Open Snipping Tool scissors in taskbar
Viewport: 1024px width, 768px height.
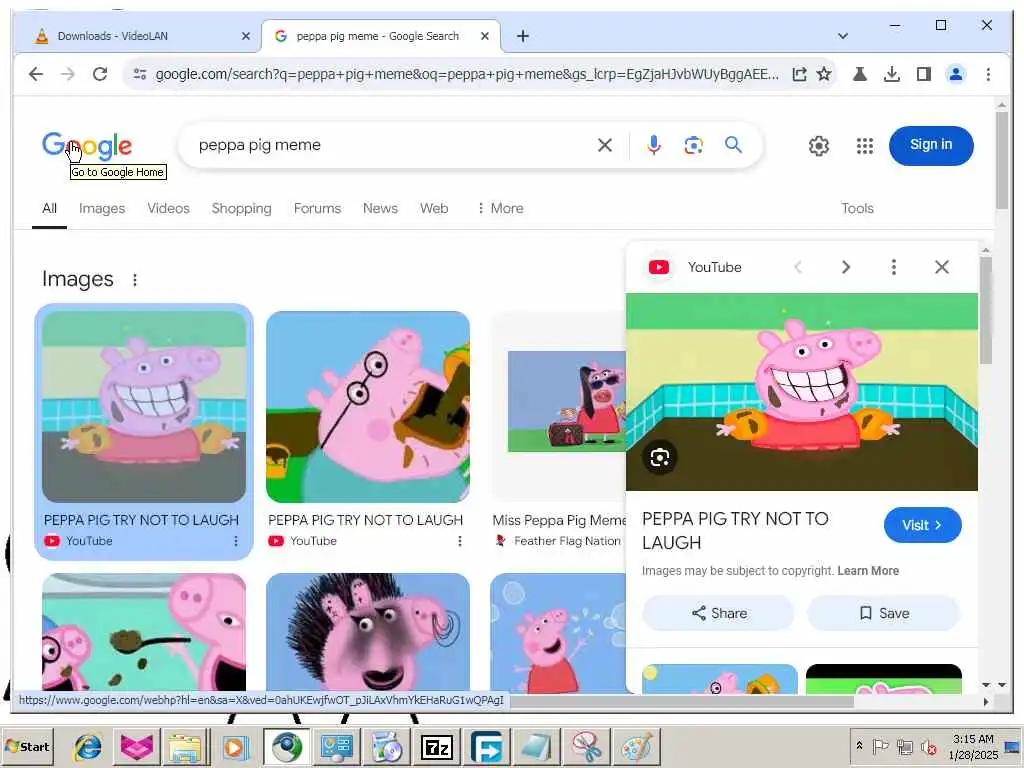[586, 747]
